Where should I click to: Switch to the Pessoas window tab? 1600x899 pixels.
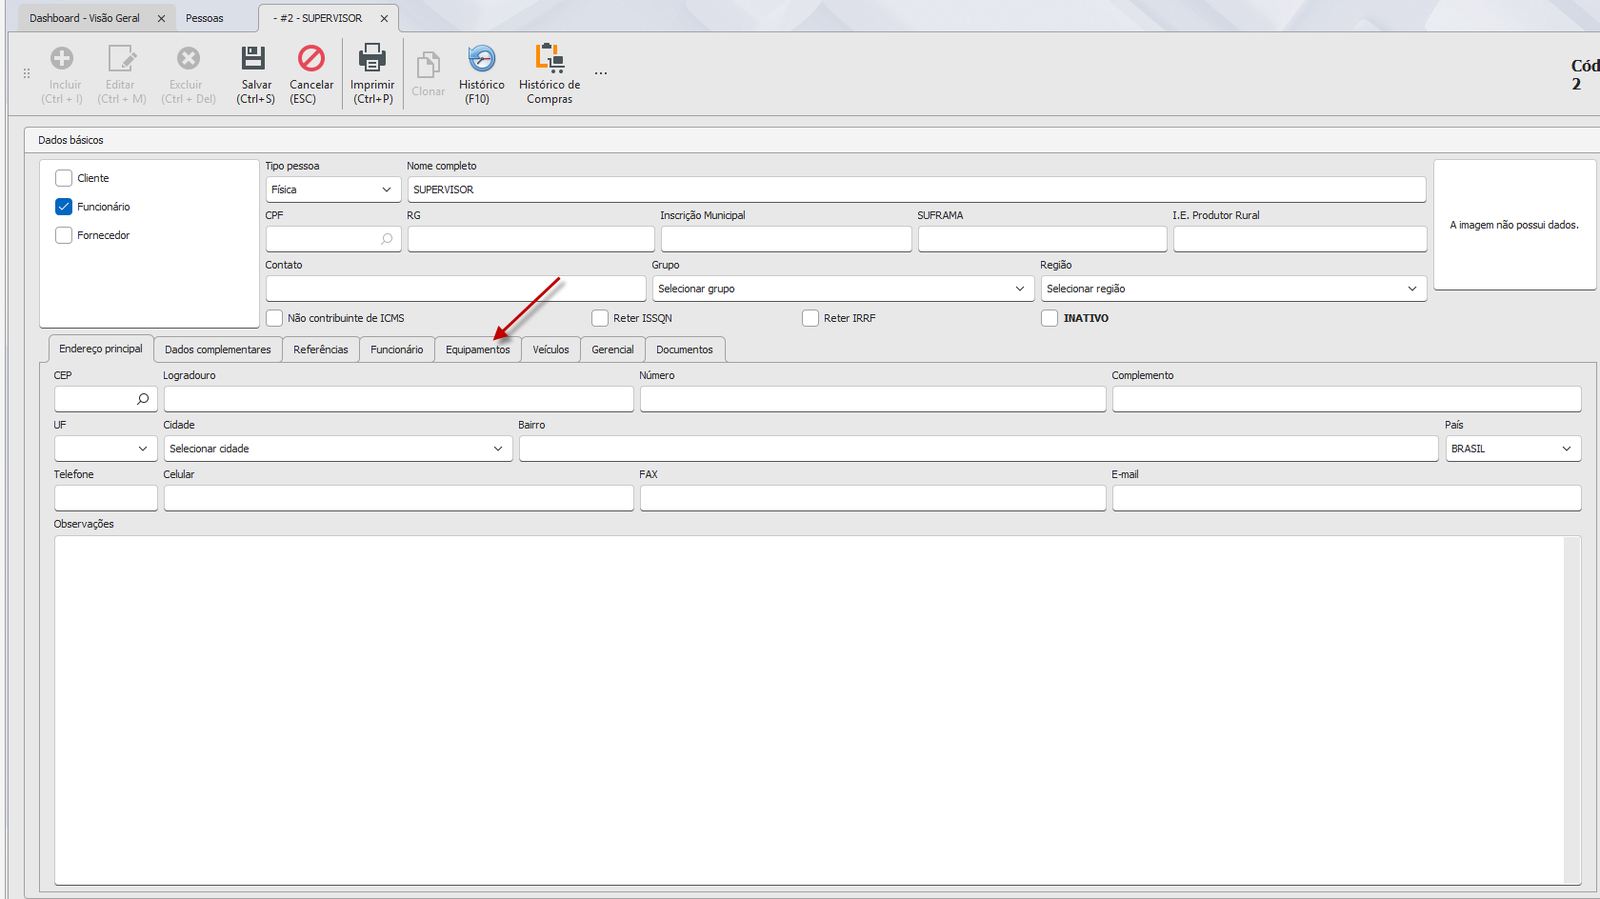(205, 18)
